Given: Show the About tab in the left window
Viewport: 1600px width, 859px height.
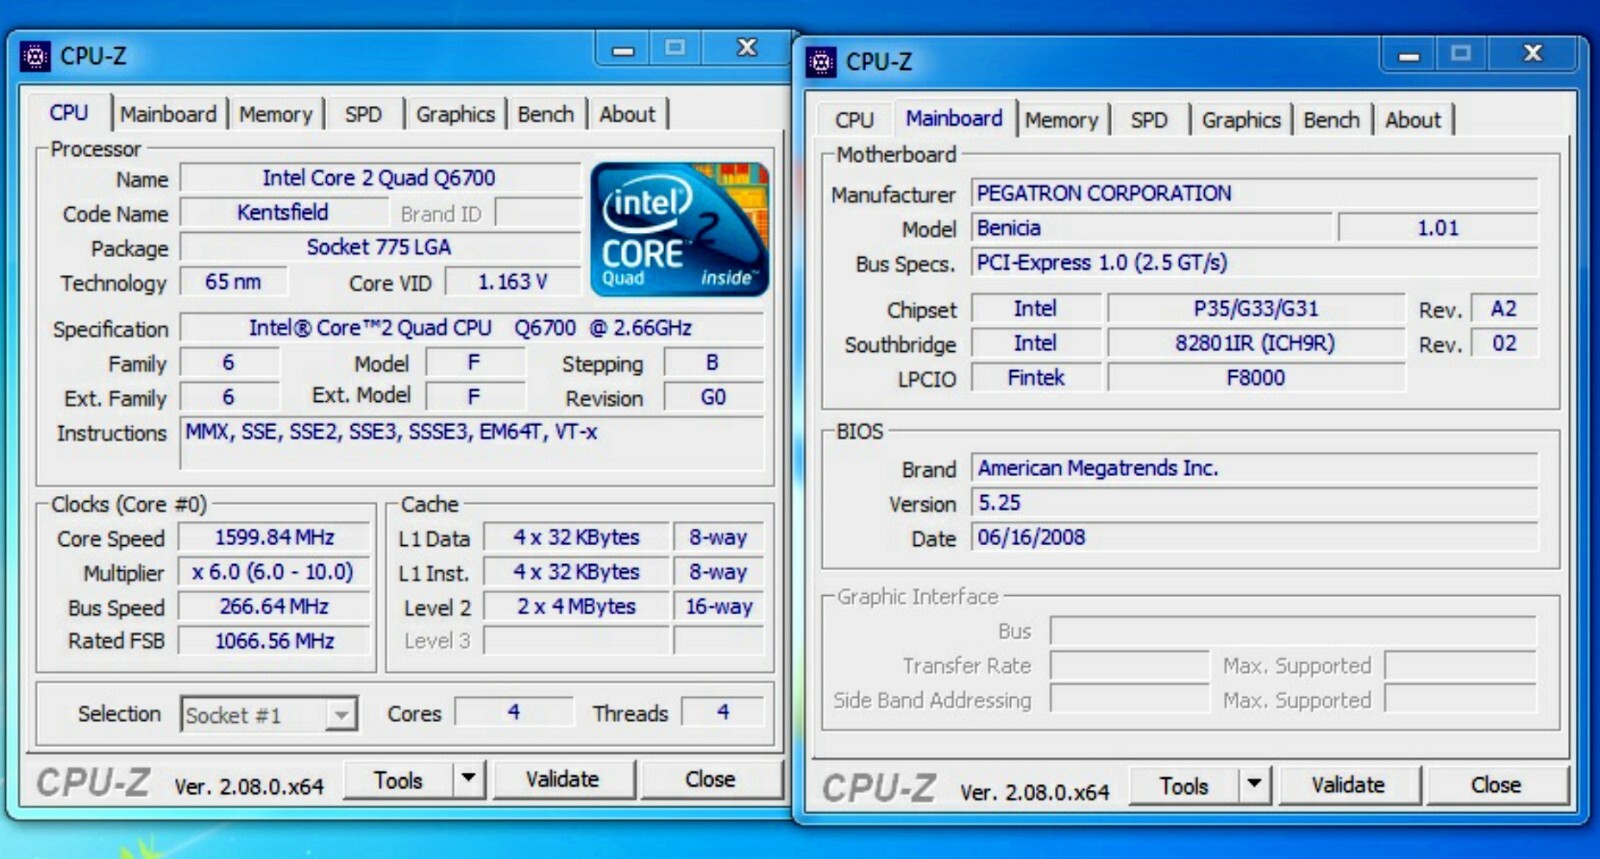Looking at the screenshot, I should [627, 114].
